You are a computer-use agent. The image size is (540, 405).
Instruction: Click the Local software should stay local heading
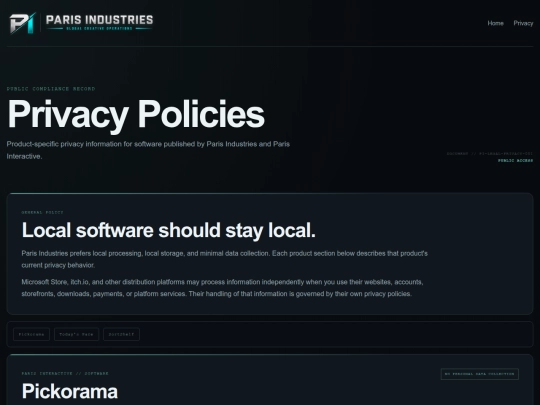point(169,230)
